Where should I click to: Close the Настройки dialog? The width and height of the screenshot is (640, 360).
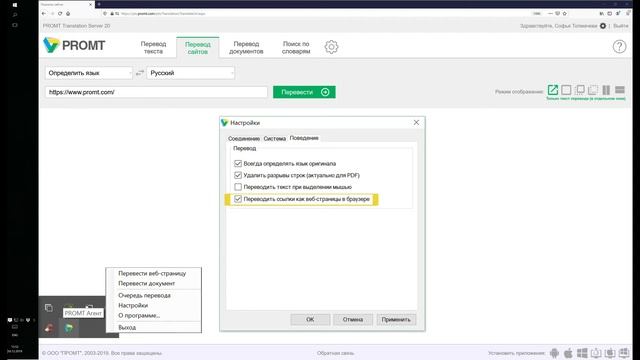[x=416, y=122]
